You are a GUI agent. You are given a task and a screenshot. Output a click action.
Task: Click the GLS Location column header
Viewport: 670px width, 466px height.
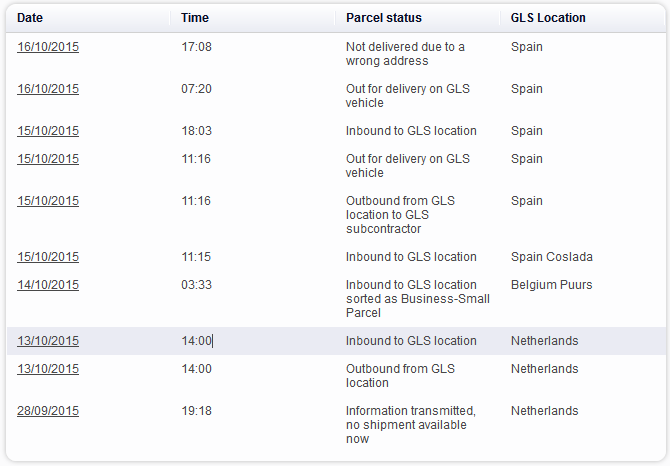548,18
